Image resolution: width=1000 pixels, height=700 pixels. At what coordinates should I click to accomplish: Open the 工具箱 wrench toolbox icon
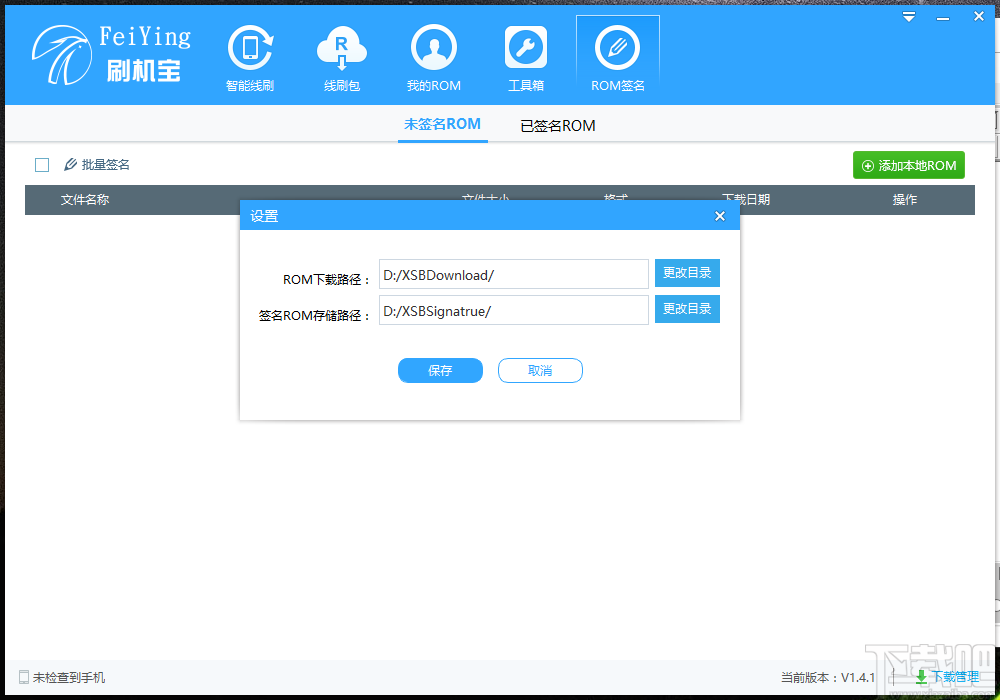pos(526,47)
